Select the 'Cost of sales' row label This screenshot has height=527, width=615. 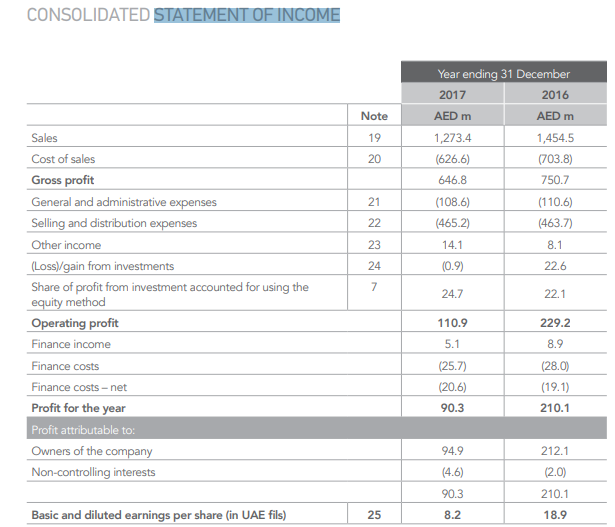63,159
